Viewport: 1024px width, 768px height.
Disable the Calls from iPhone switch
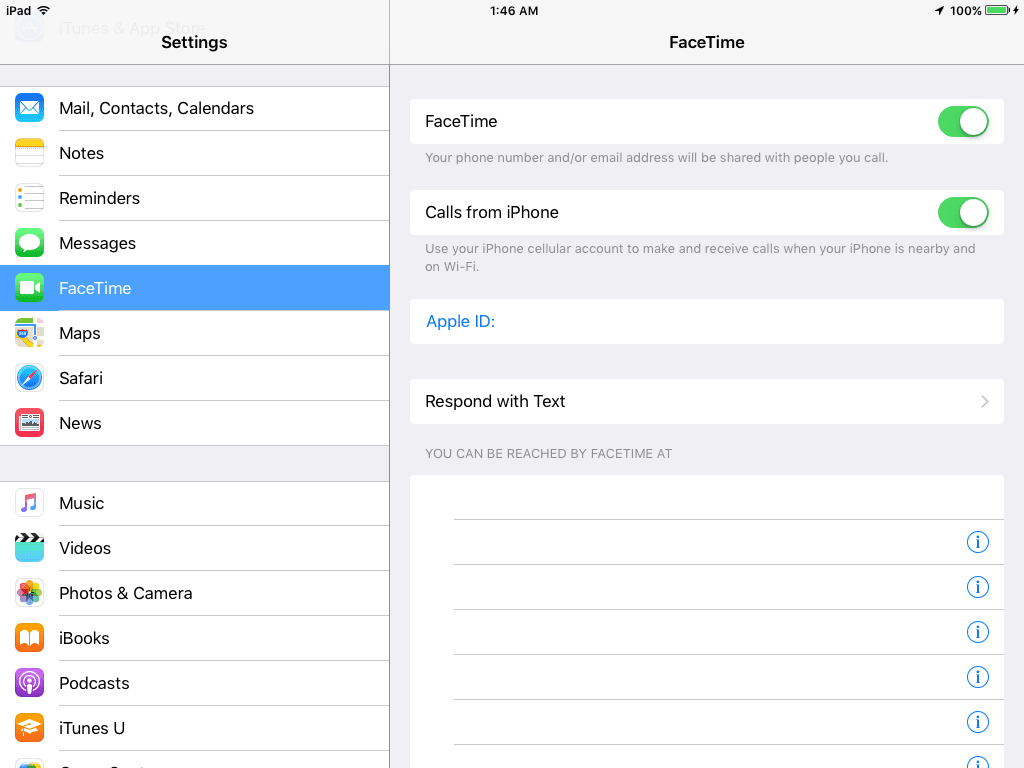point(963,212)
